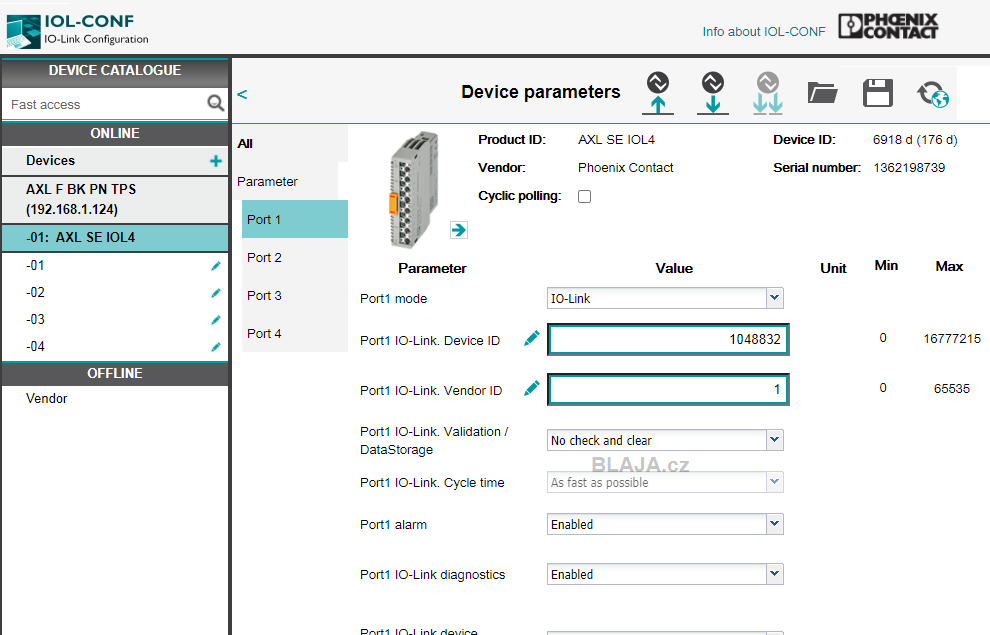Click the Port1 mode label
The width and height of the screenshot is (990, 635).
393,299
